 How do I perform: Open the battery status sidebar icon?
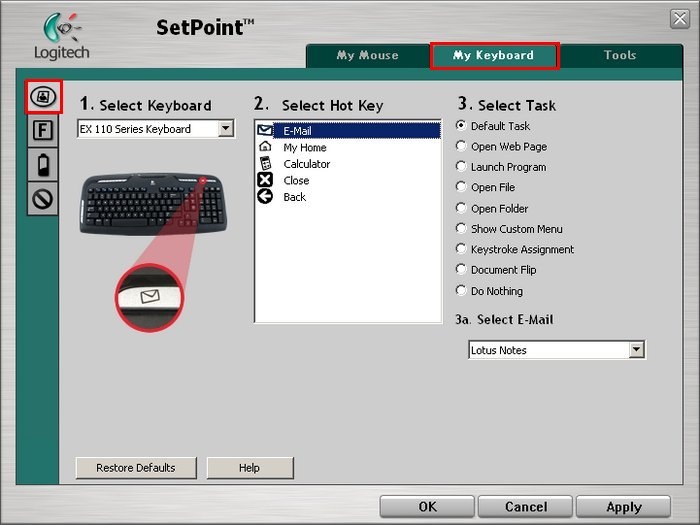pos(43,165)
